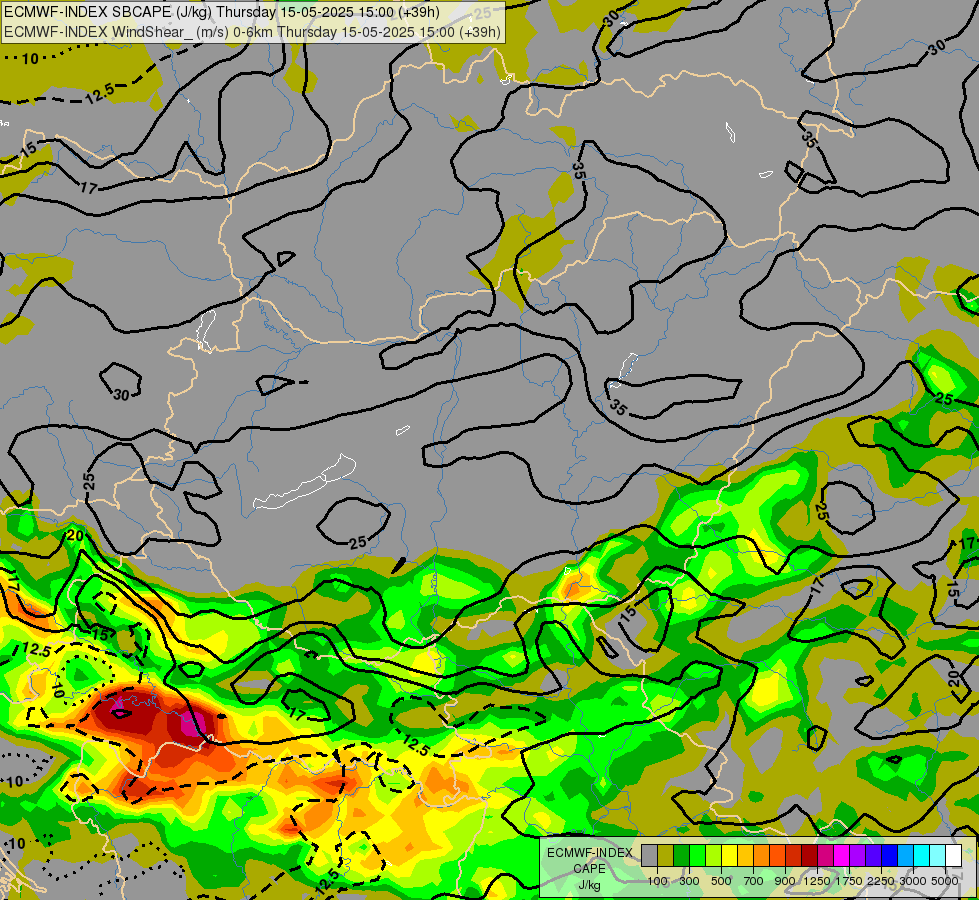
Task: Select the dark maroon swatch left of 1250
Action: point(810,855)
